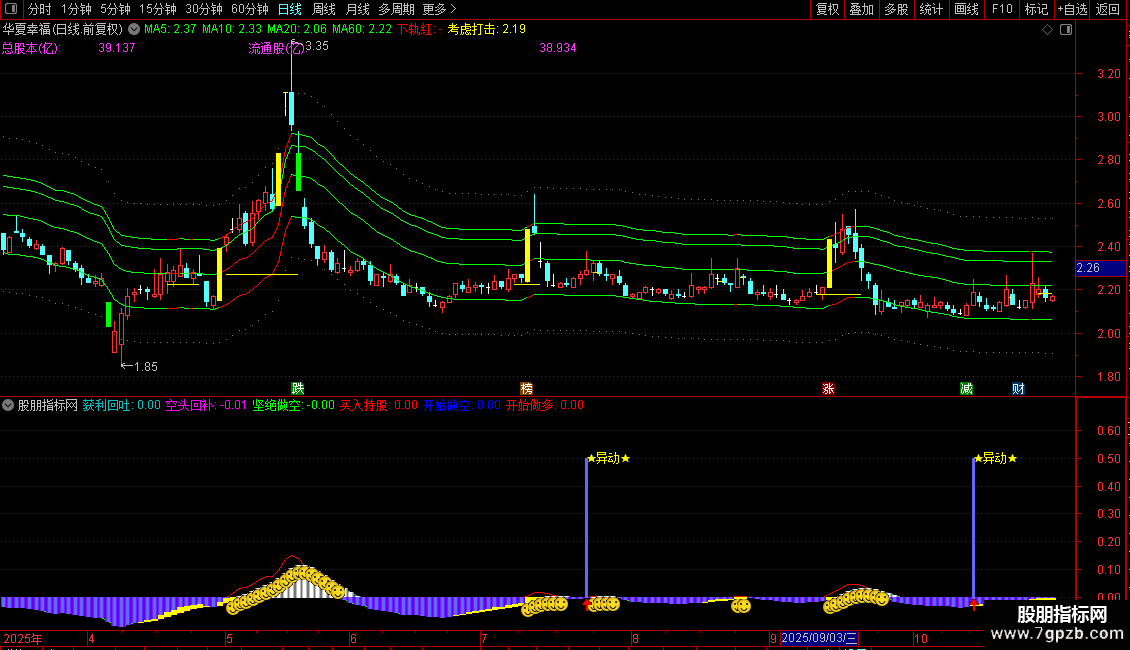Switch to the 周线 weekly period
Viewport: 1130px width, 650px height.
coord(323,9)
